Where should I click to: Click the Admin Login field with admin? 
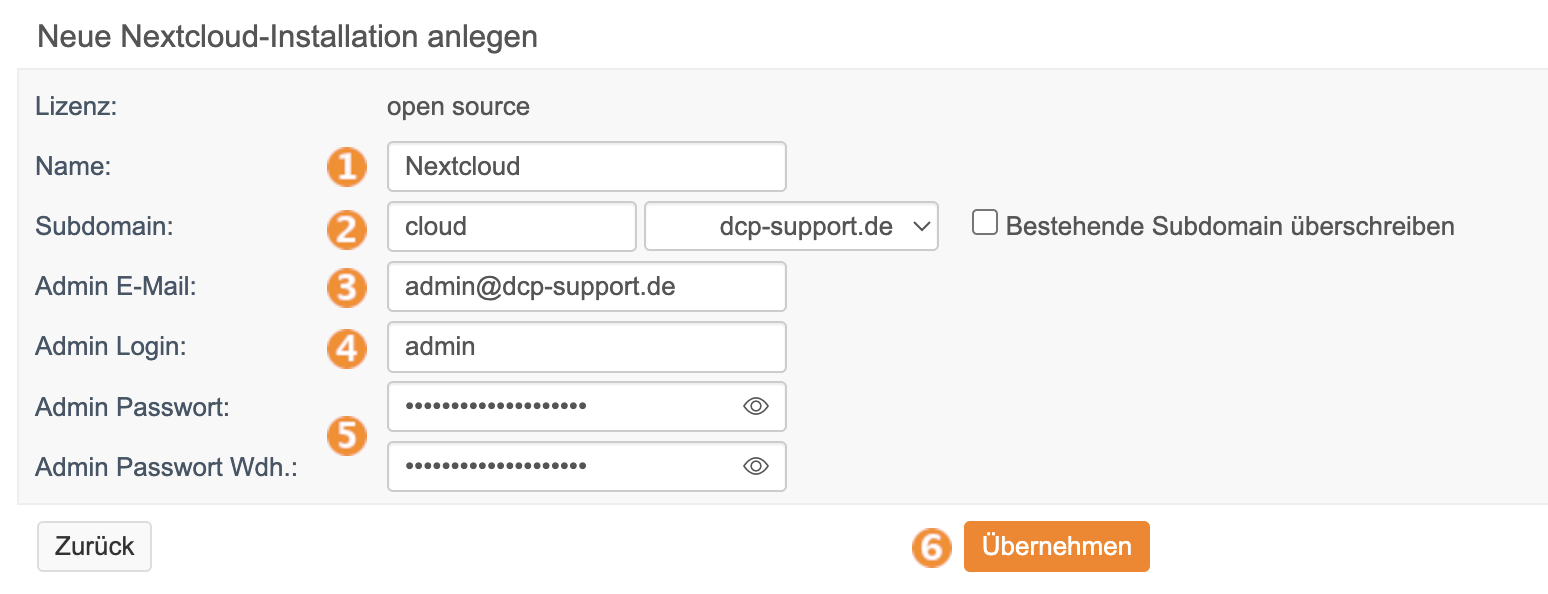(586, 347)
